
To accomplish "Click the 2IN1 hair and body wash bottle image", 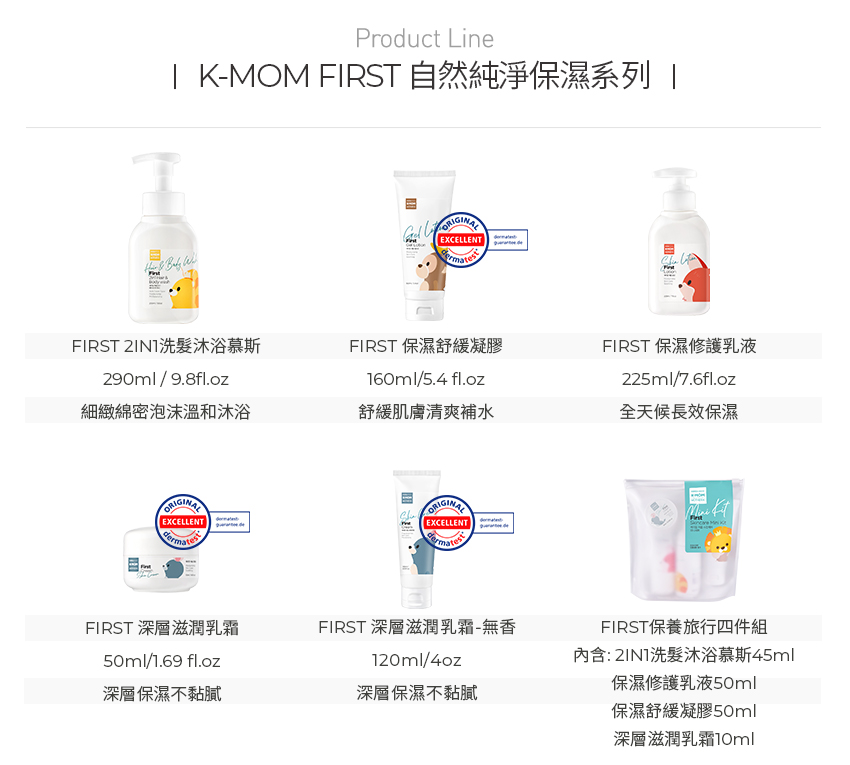I will (164, 239).
